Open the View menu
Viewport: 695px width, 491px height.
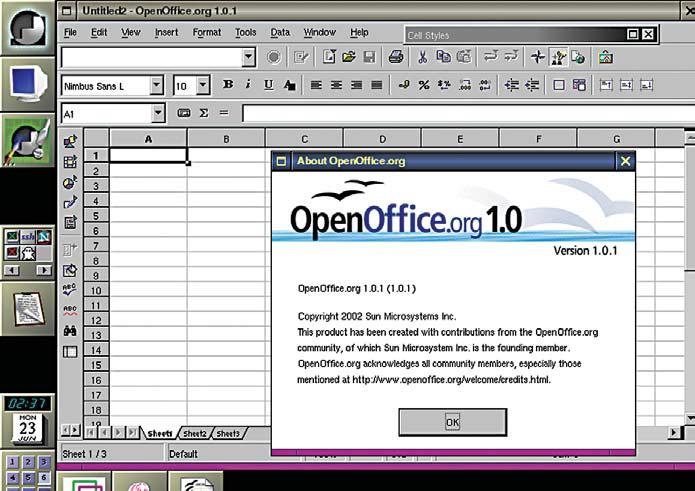tap(131, 32)
